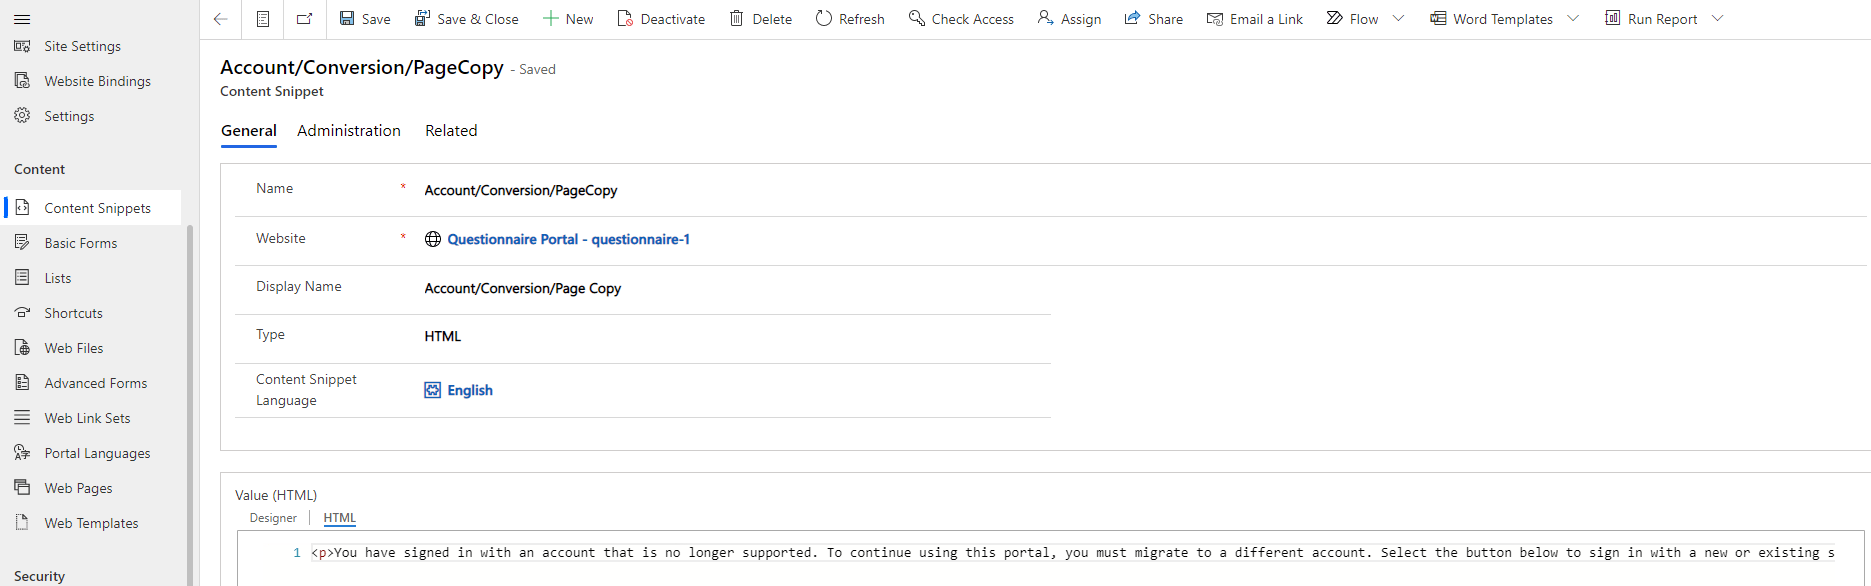This screenshot has width=1871, height=586.
Task: Open Web Templates in sidebar
Action: point(91,523)
